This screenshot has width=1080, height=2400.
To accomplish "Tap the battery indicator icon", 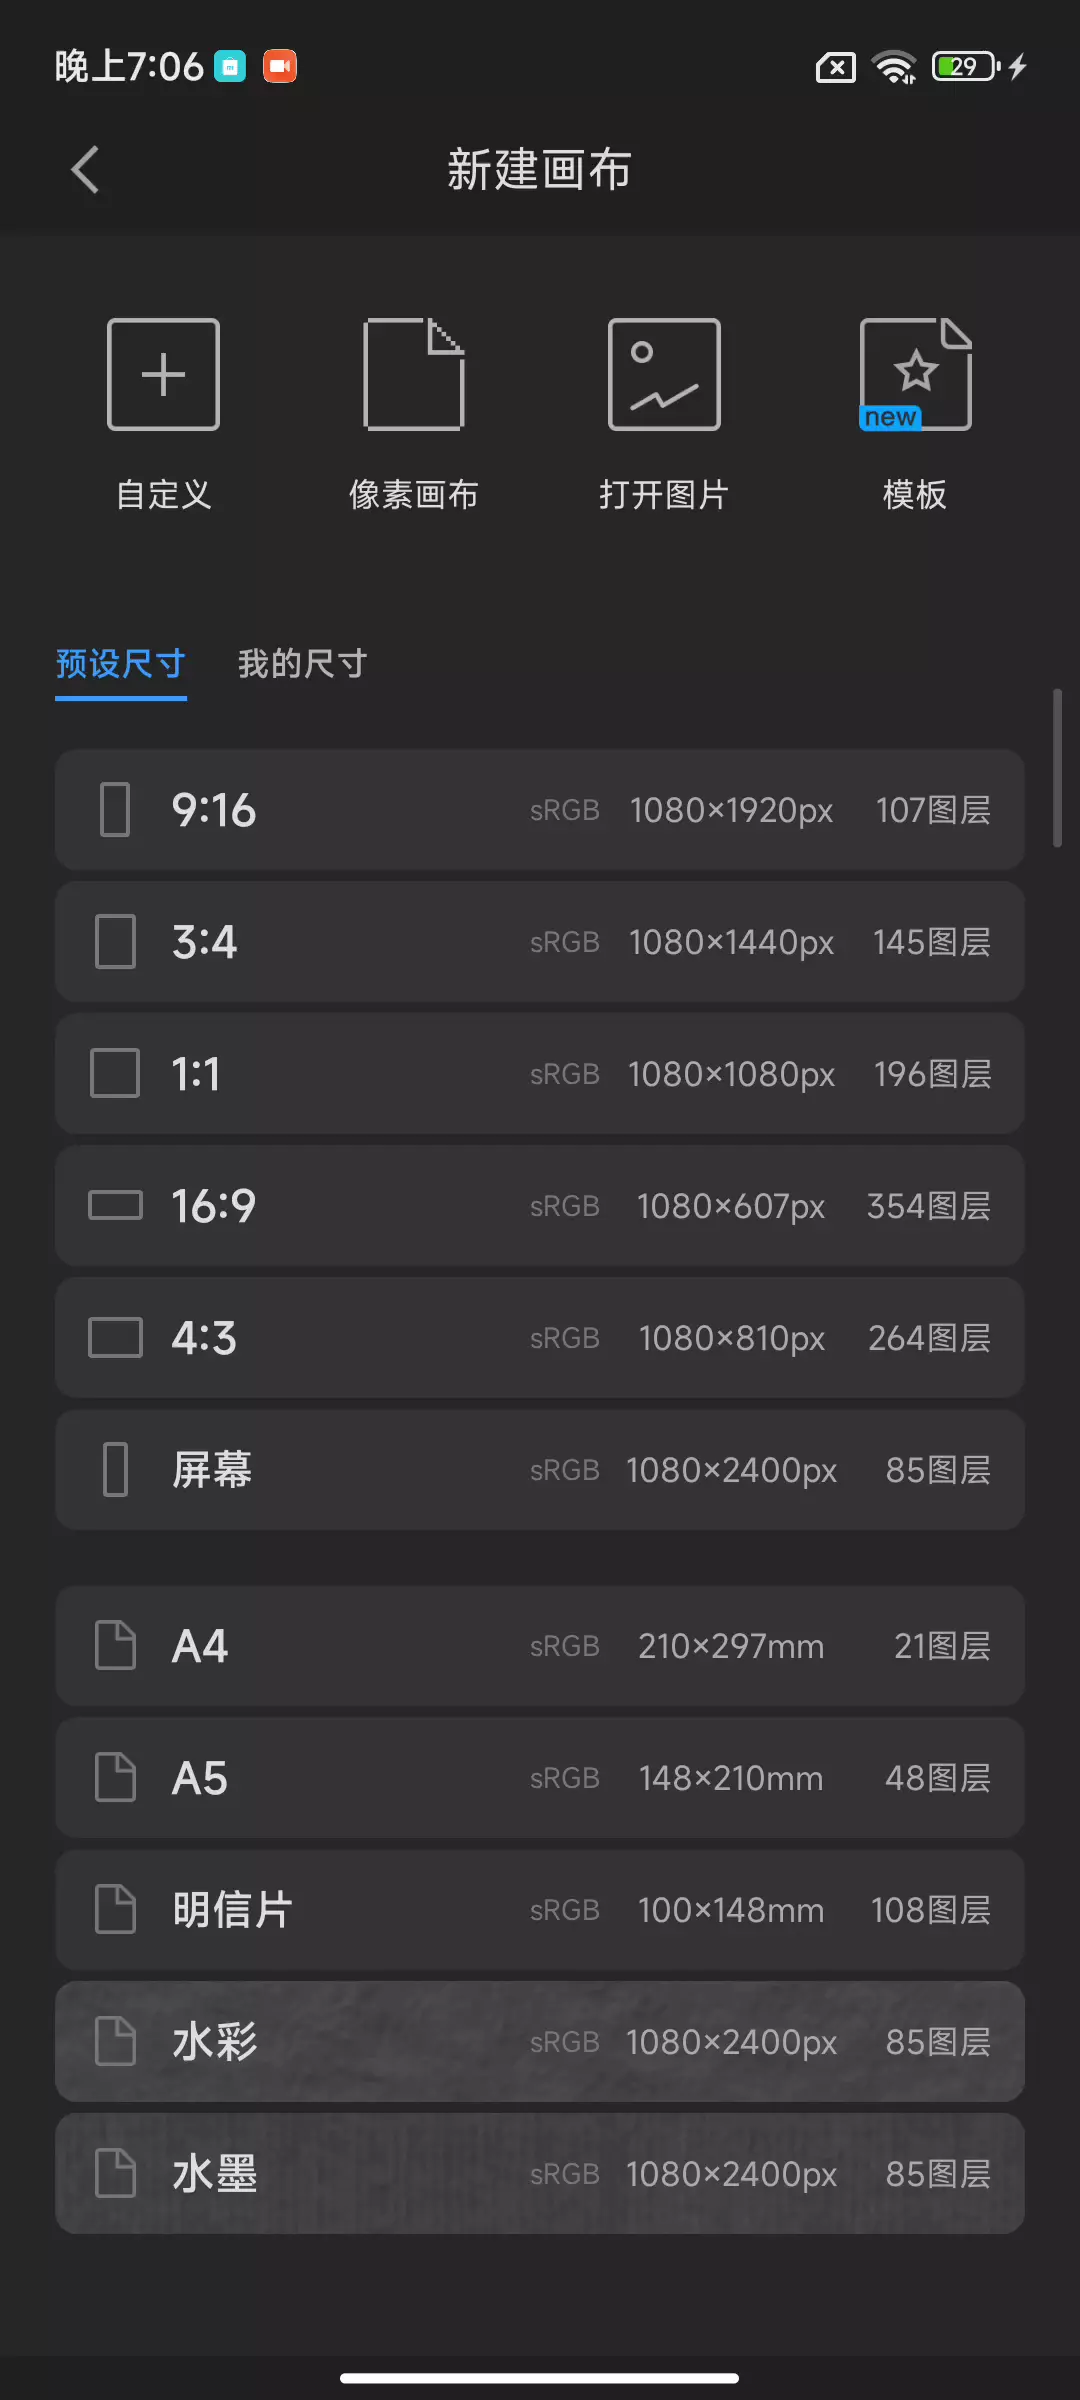I will (x=965, y=67).
